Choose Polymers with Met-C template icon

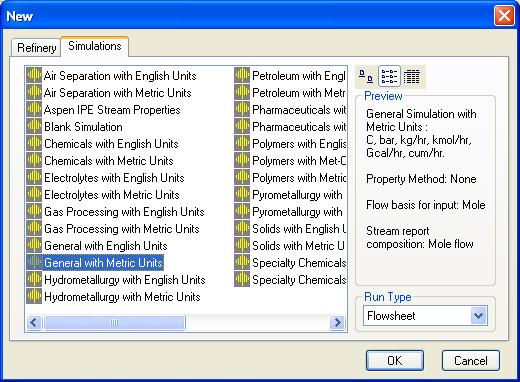pos(242,160)
